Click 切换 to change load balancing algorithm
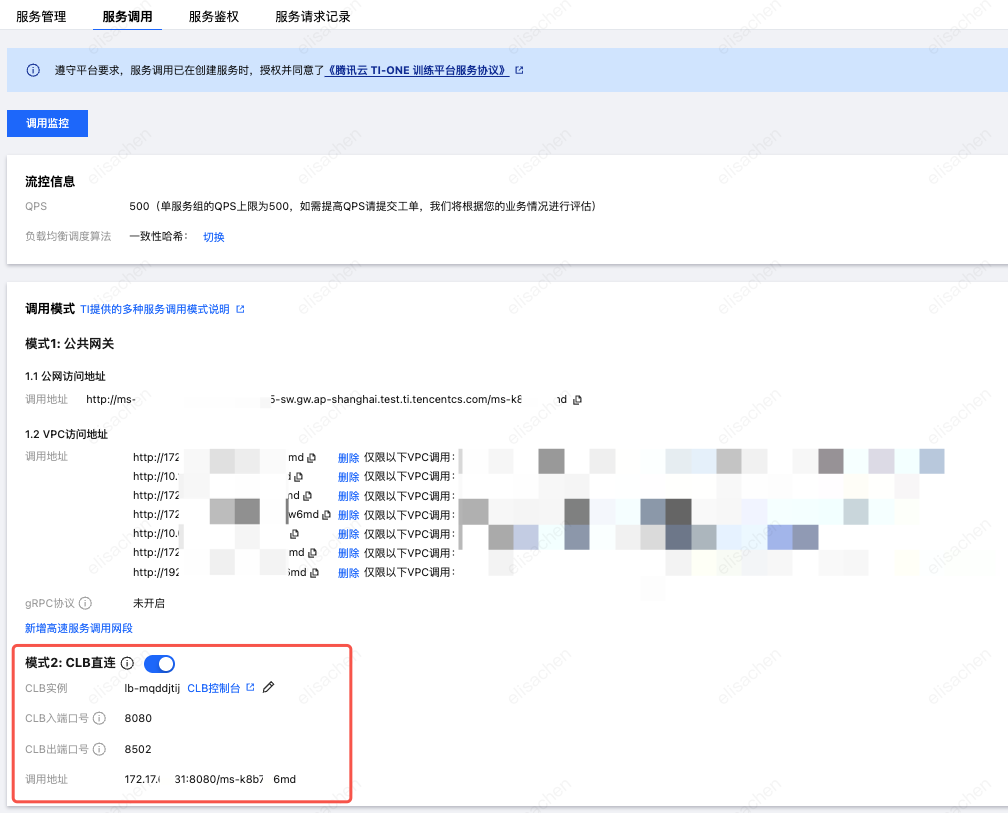The height and width of the screenshot is (813, 1008). [x=213, y=237]
